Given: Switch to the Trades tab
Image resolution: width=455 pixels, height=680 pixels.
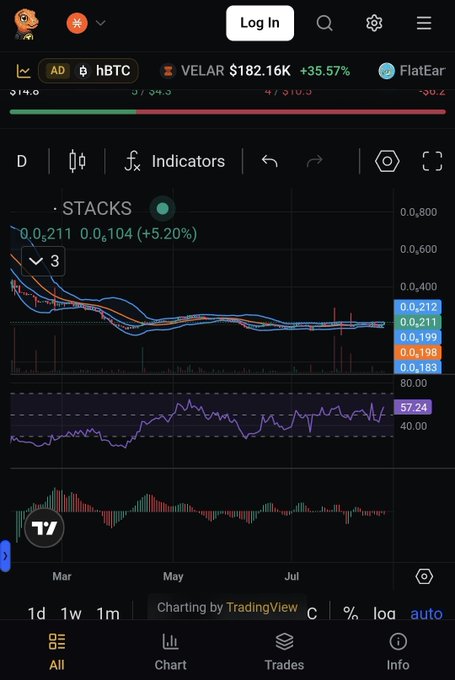Looking at the screenshot, I should click(284, 652).
